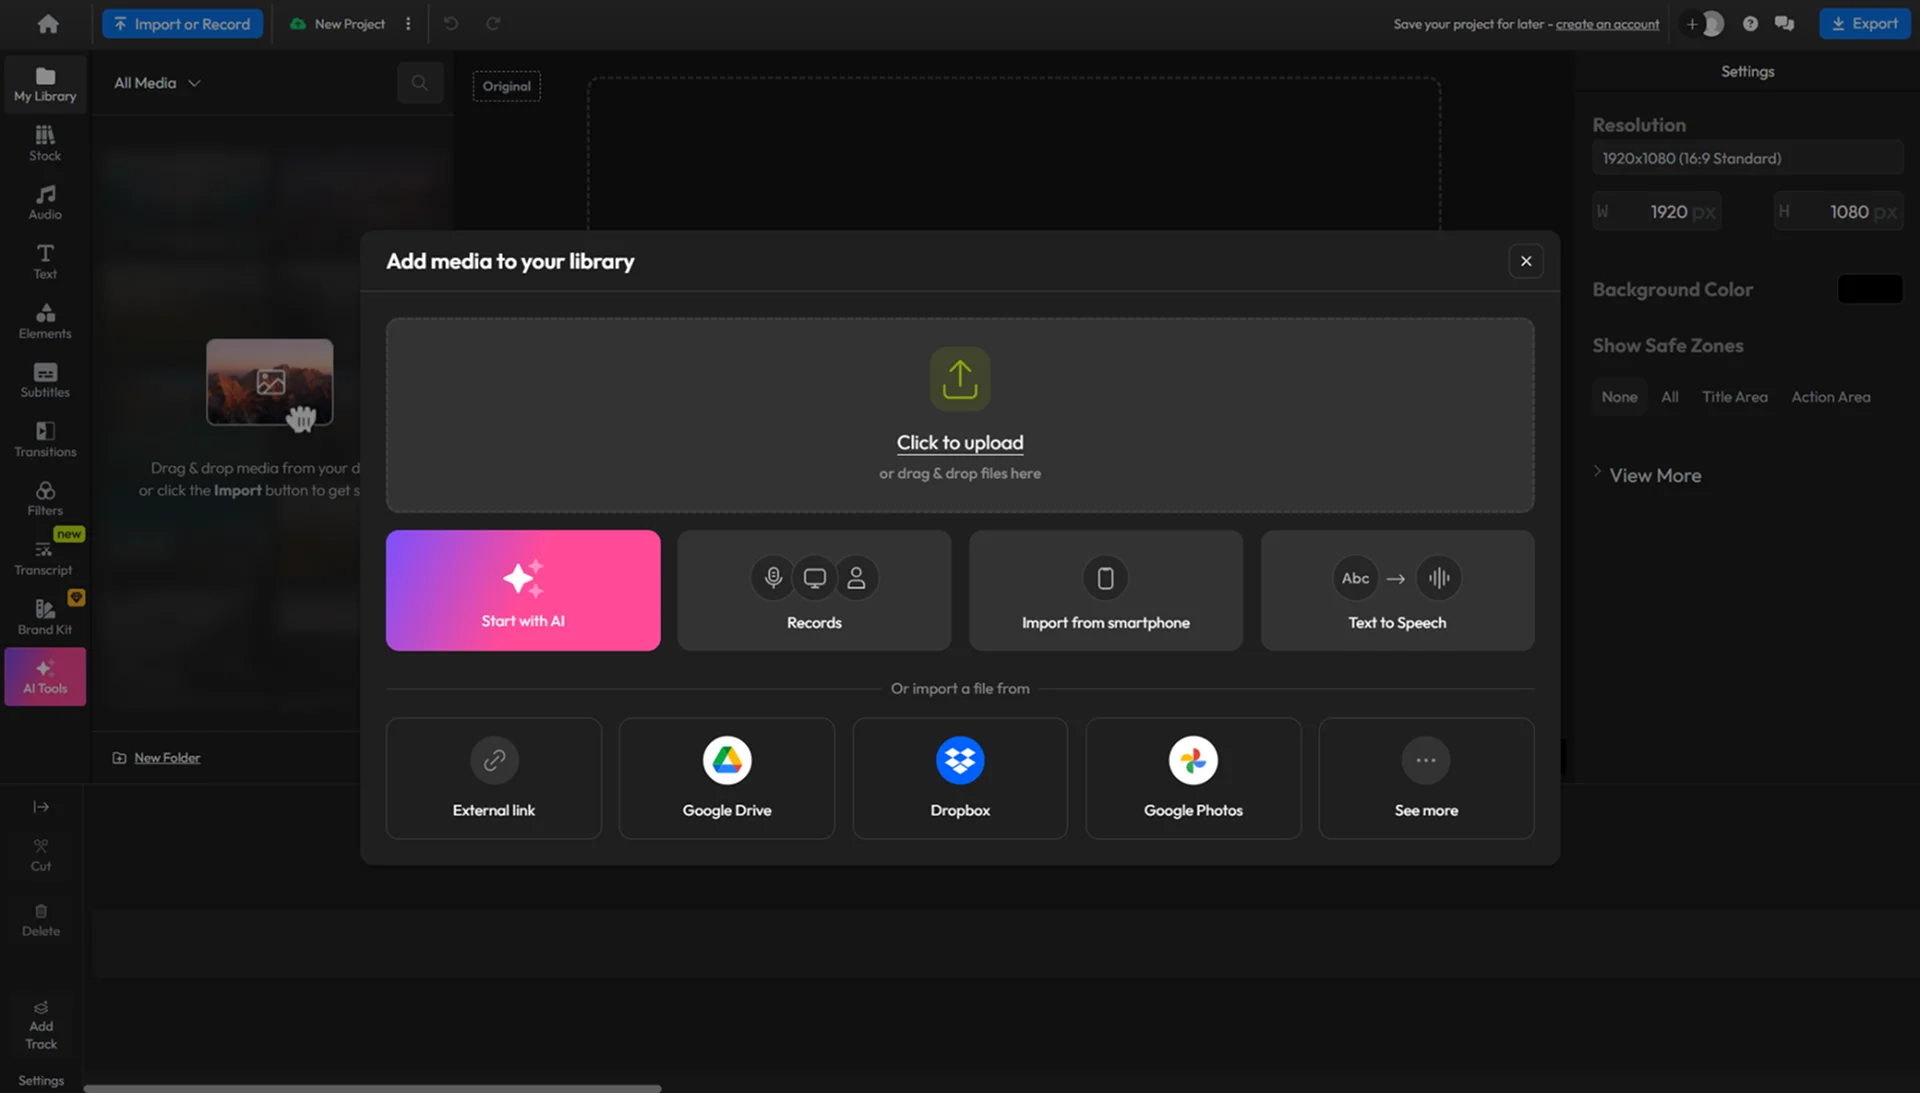The image size is (1920, 1093).
Task: Open the Brand Kit panel
Action: pos(44,616)
